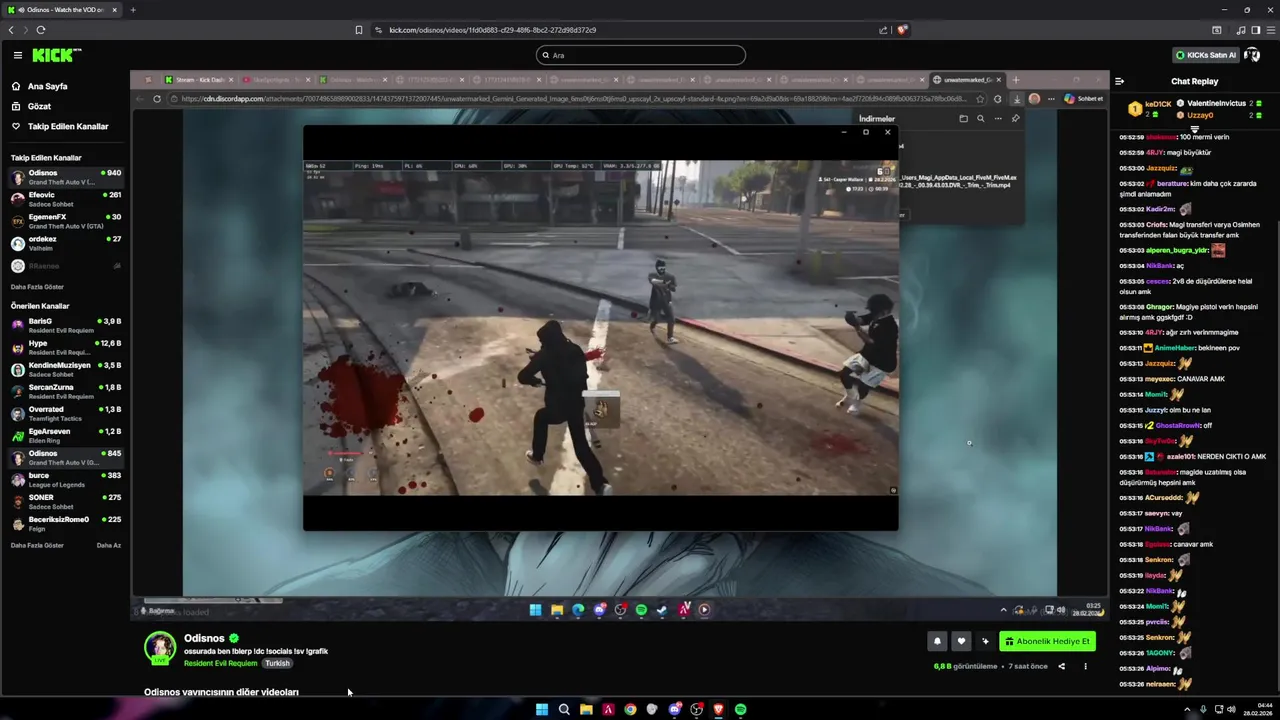This screenshot has height=720, width=1280.
Task: Select the Odisnos Watch the VOD tab
Action: [x=63, y=10]
